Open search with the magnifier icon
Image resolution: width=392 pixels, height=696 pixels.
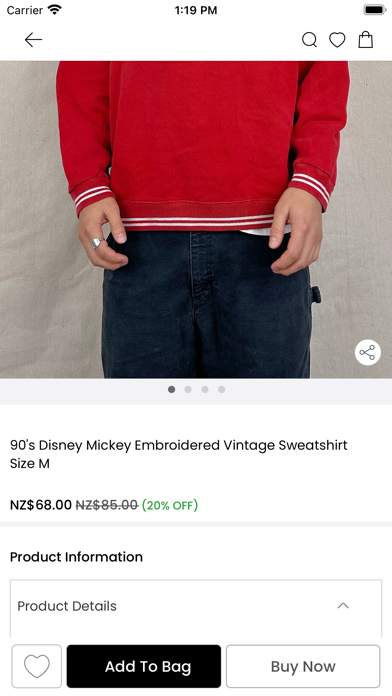(x=309, y=40)
